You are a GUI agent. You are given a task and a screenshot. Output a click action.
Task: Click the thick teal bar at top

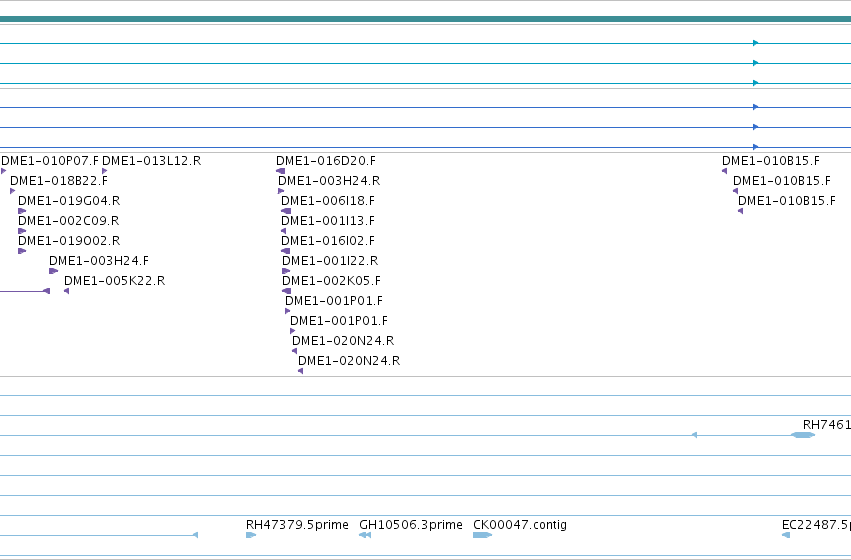(x=426, y=19)
